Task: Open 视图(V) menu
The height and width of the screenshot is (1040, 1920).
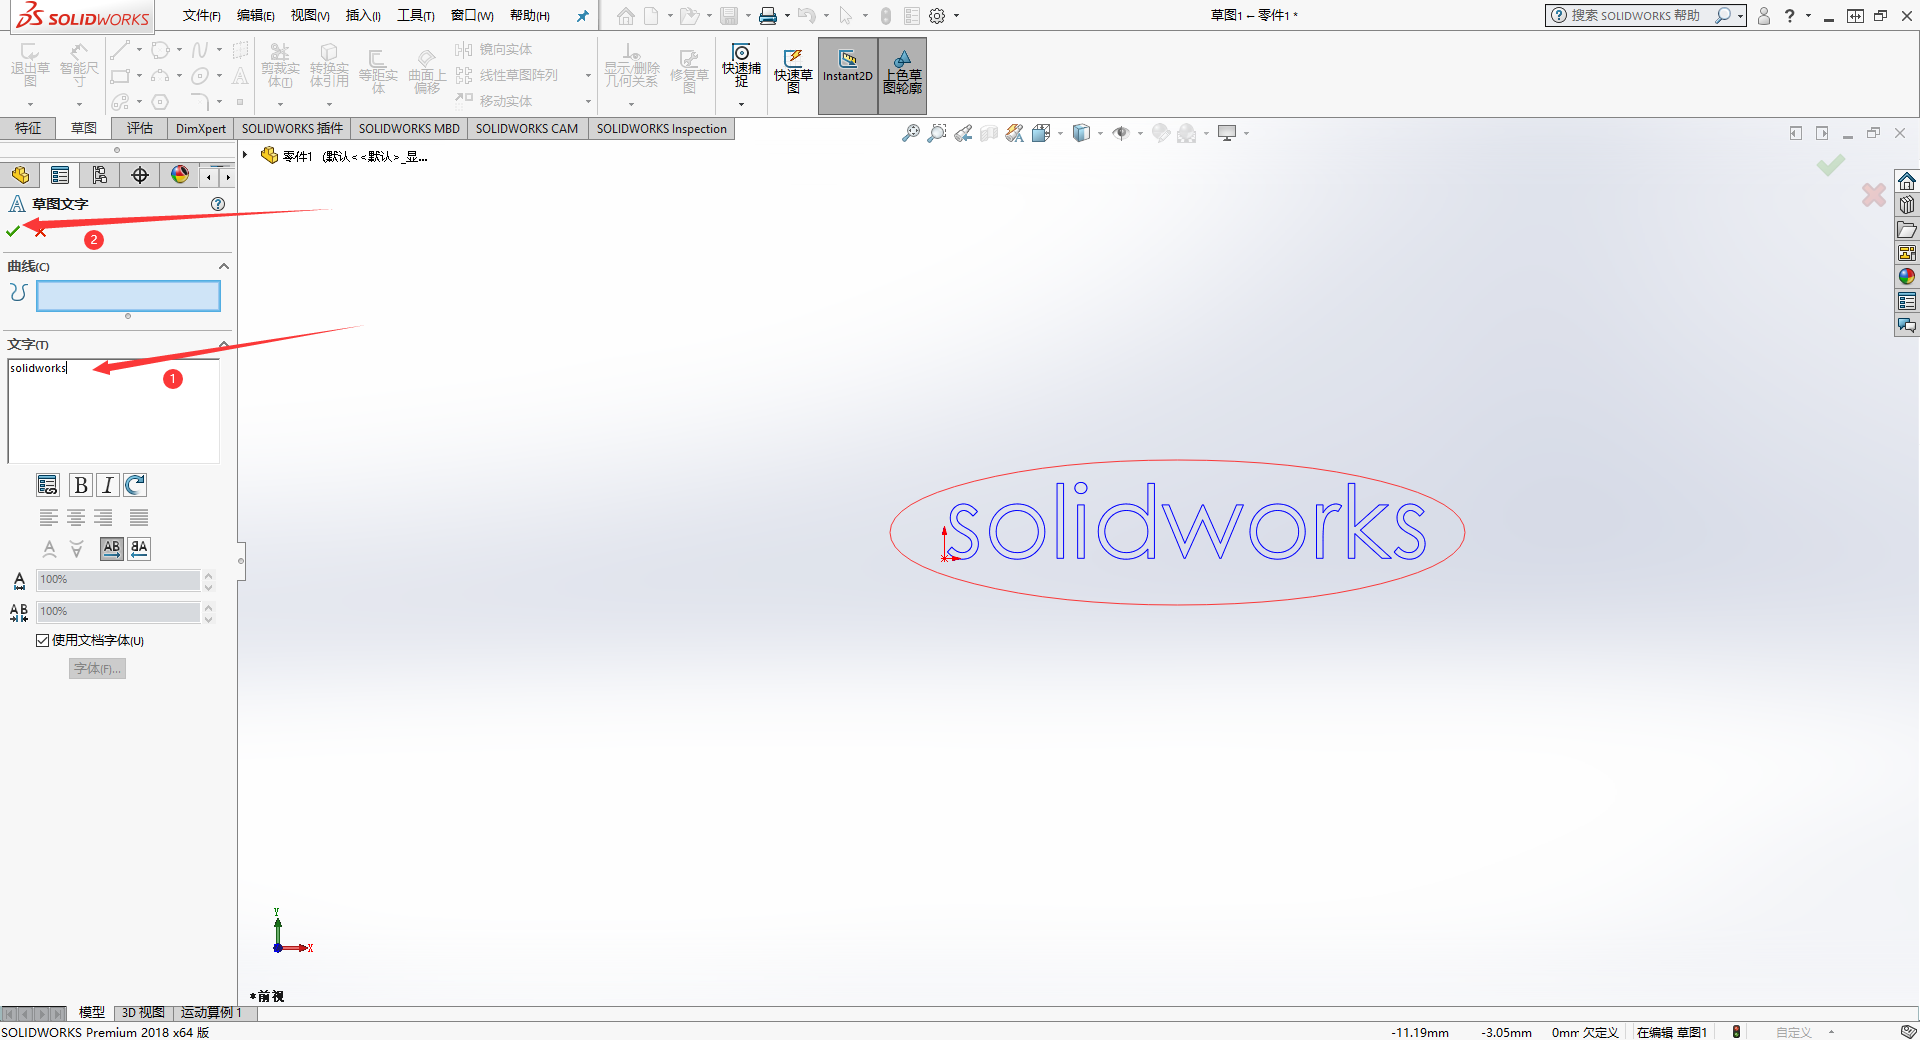Action: tap(310, 15)
